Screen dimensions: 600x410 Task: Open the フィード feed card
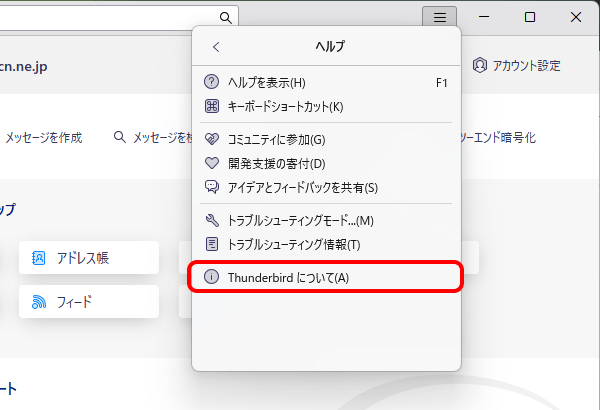pyautogui.click(x=88, y=301)
